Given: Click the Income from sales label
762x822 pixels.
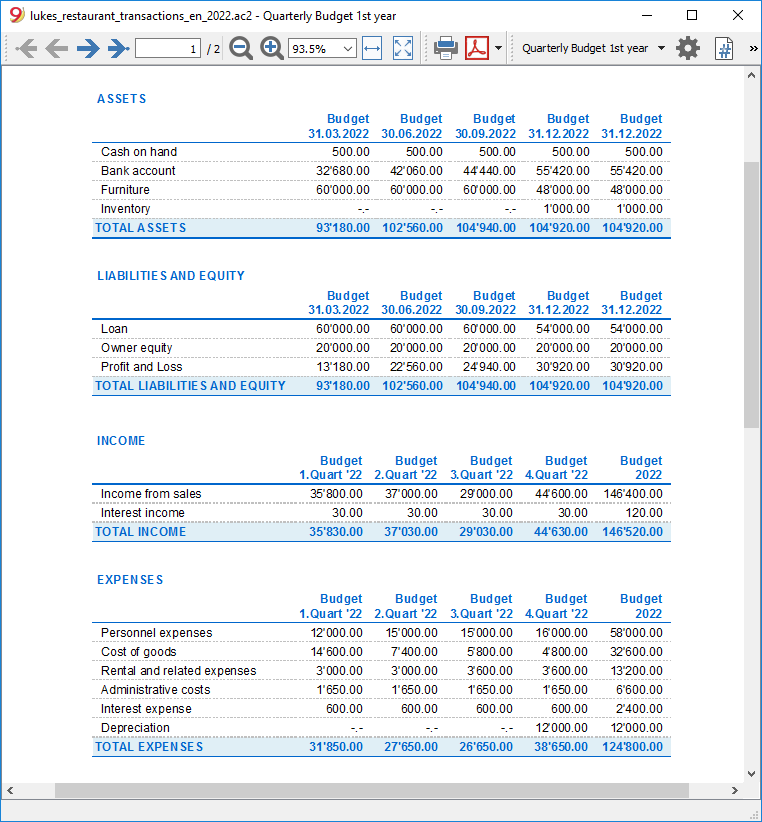Looking at the screenshot, I should [x=151, y=494].
